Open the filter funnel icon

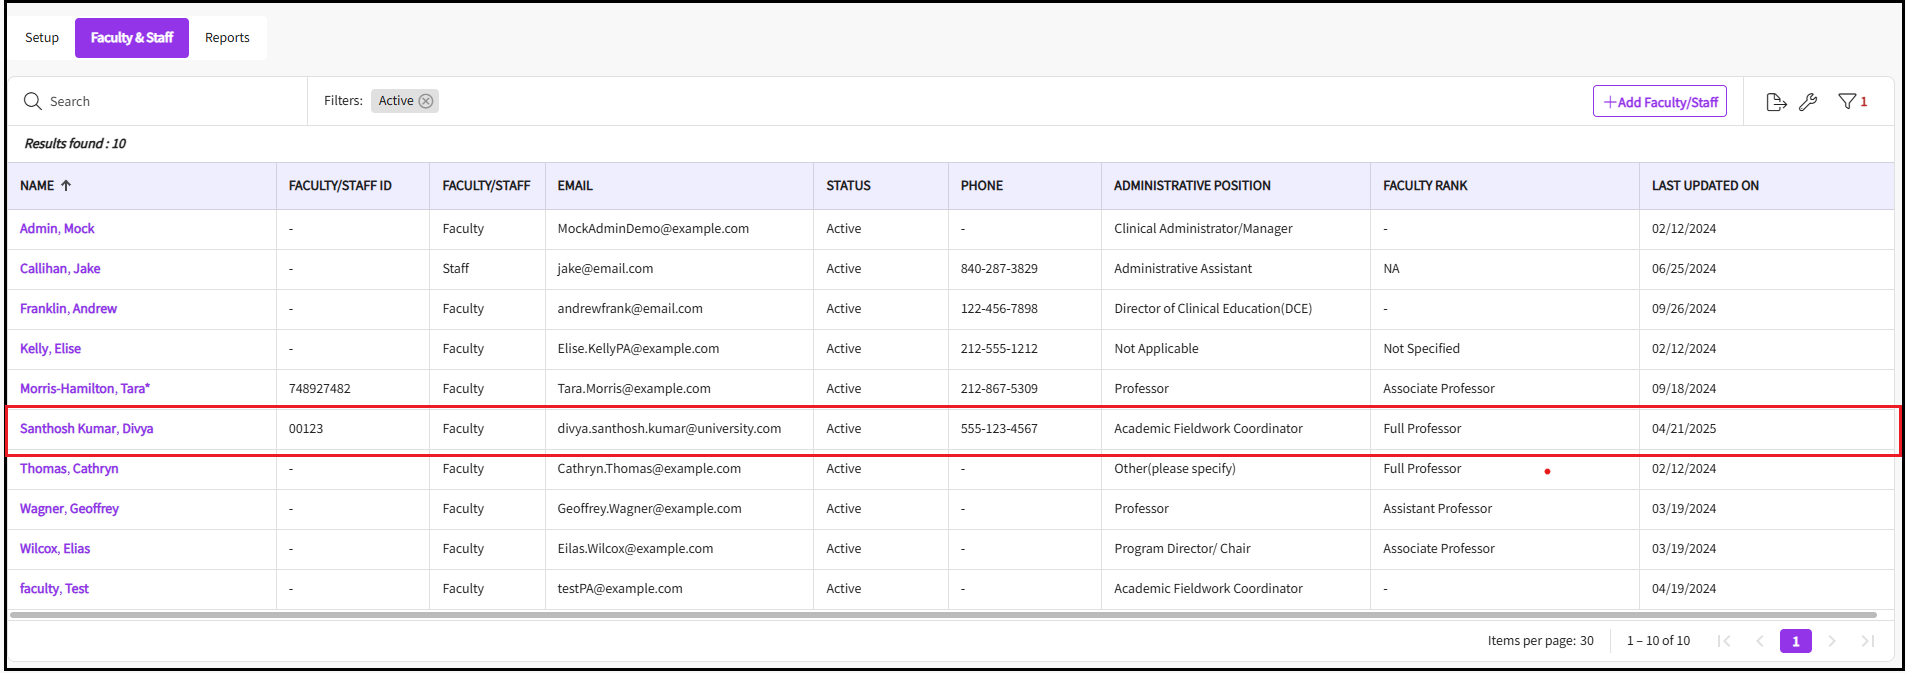pos(1847,102)
